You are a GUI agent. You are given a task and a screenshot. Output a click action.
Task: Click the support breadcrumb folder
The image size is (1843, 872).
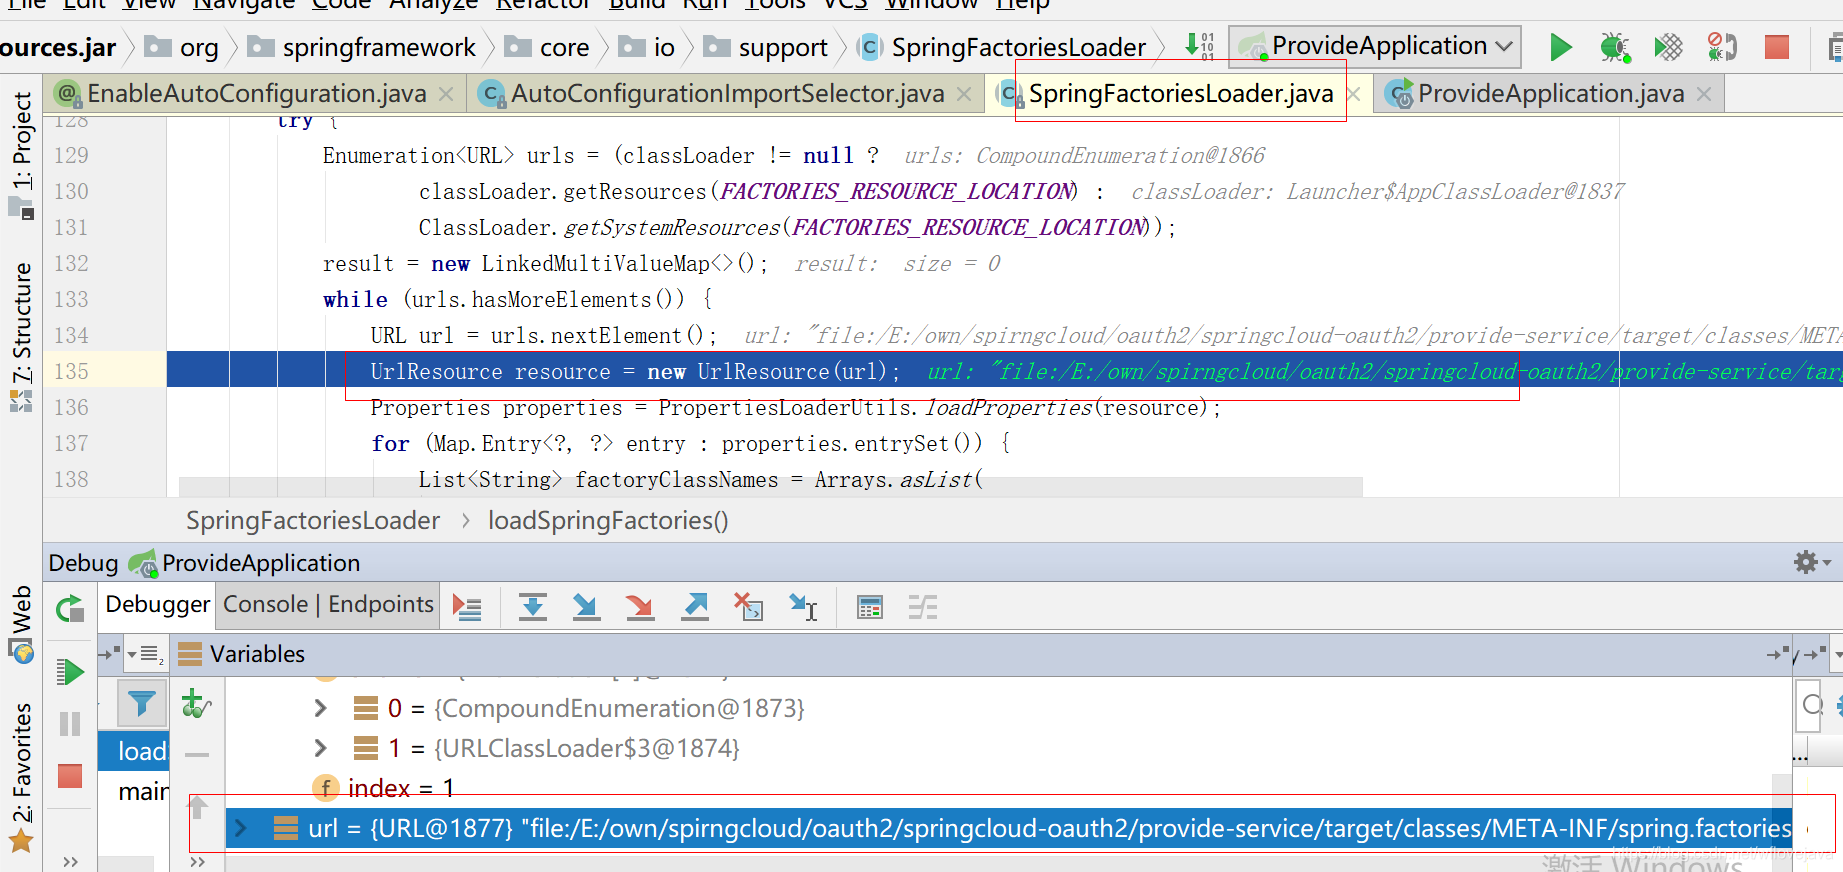766,47
